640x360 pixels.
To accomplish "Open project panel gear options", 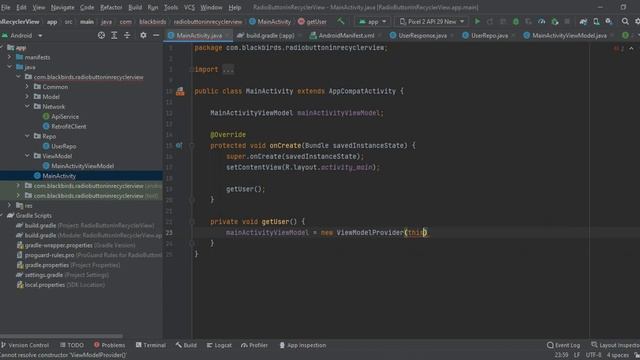I will 143,36.
